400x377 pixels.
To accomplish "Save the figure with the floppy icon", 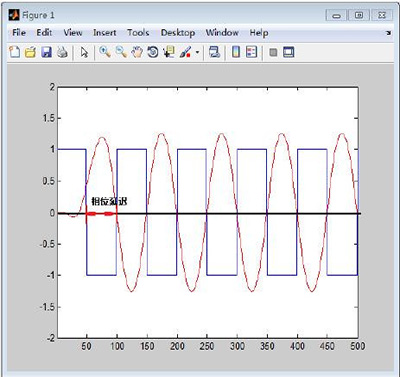I will click(46, 52).
